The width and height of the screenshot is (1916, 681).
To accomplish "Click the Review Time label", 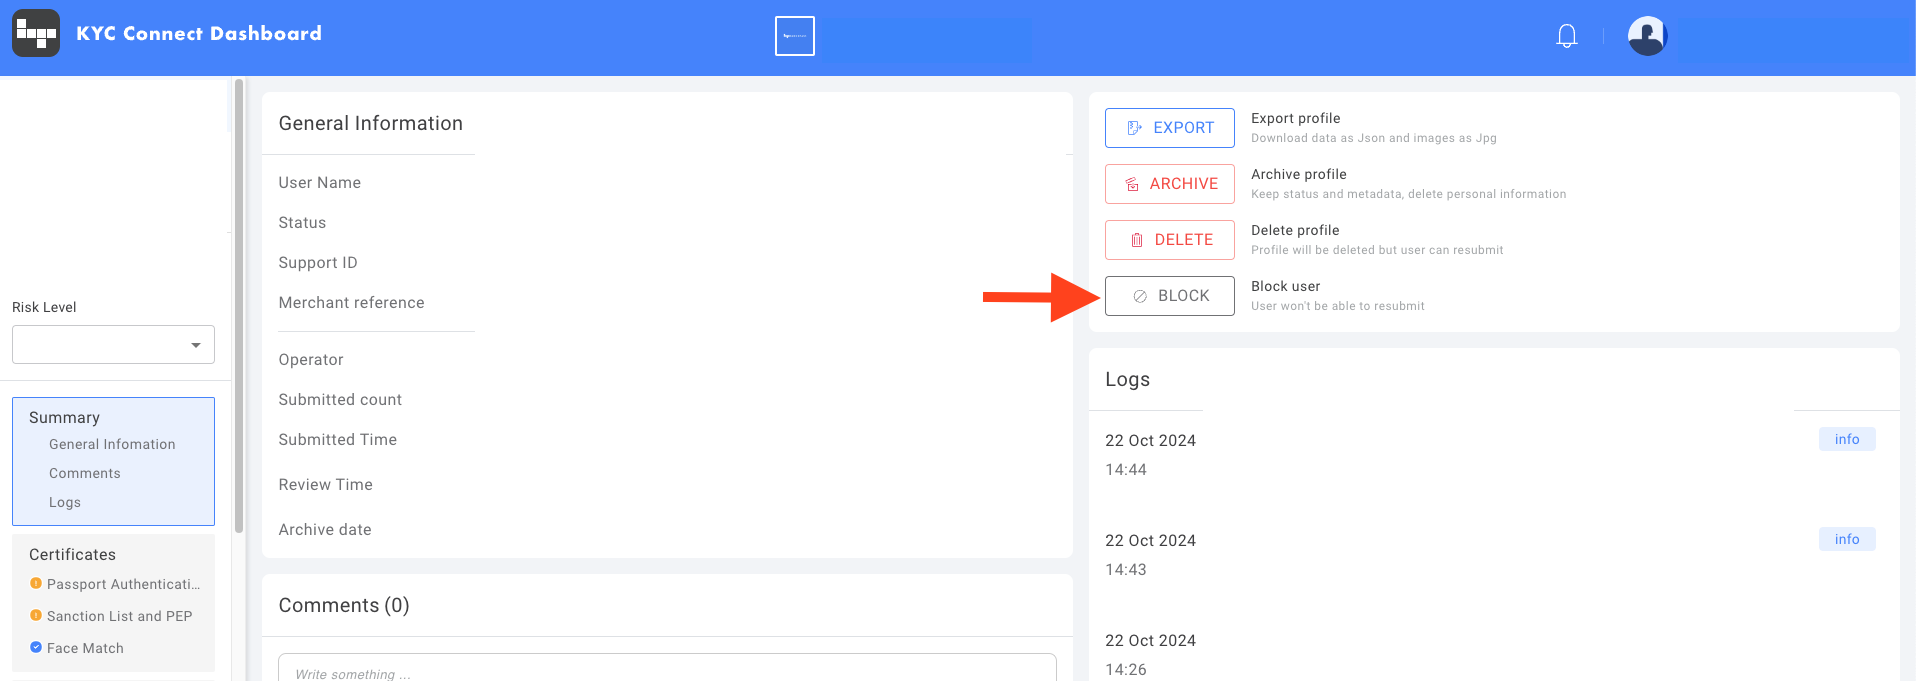I will [x=325, y=484].
